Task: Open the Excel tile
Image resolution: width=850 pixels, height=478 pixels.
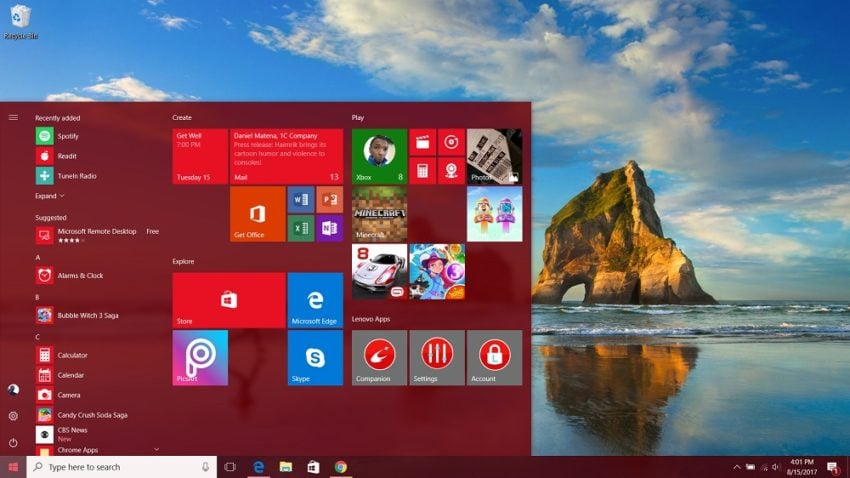Action: click(x=301, y=228)
